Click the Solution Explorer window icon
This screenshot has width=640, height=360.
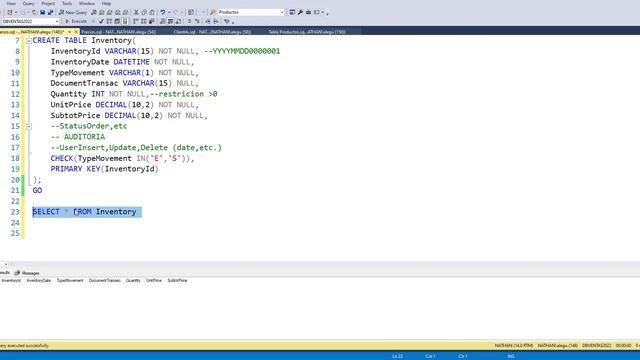pos(292,12)
